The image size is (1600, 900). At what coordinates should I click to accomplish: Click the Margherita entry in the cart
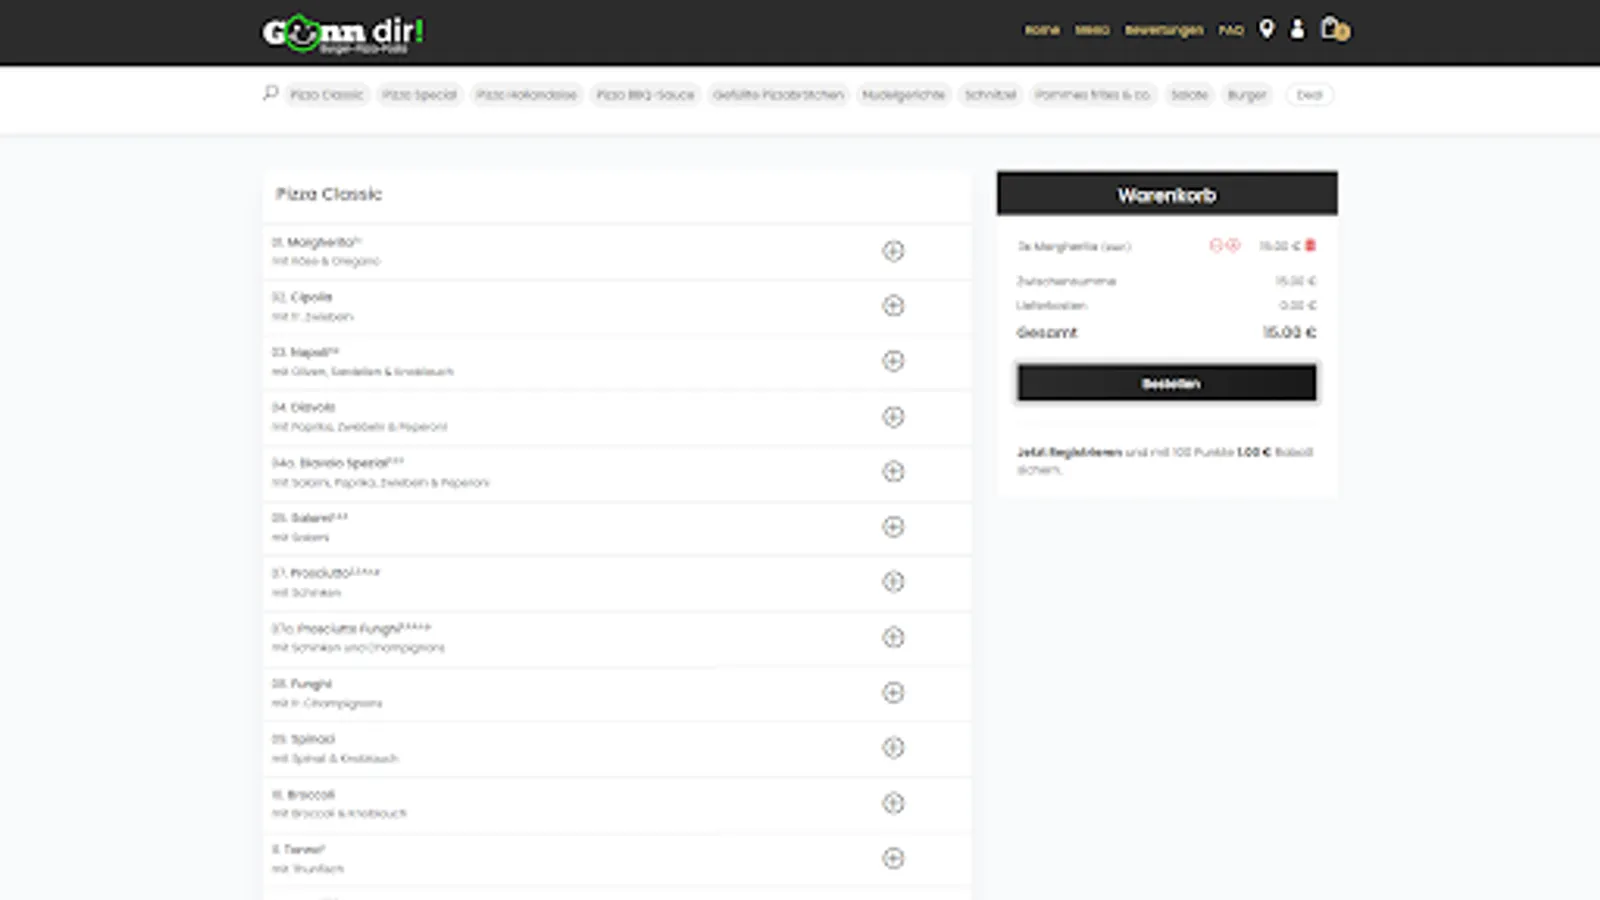(x=1074, y=246)
